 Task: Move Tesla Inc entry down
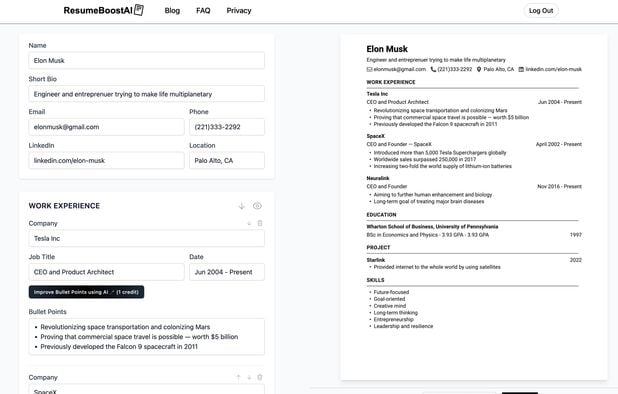point(249,223)
